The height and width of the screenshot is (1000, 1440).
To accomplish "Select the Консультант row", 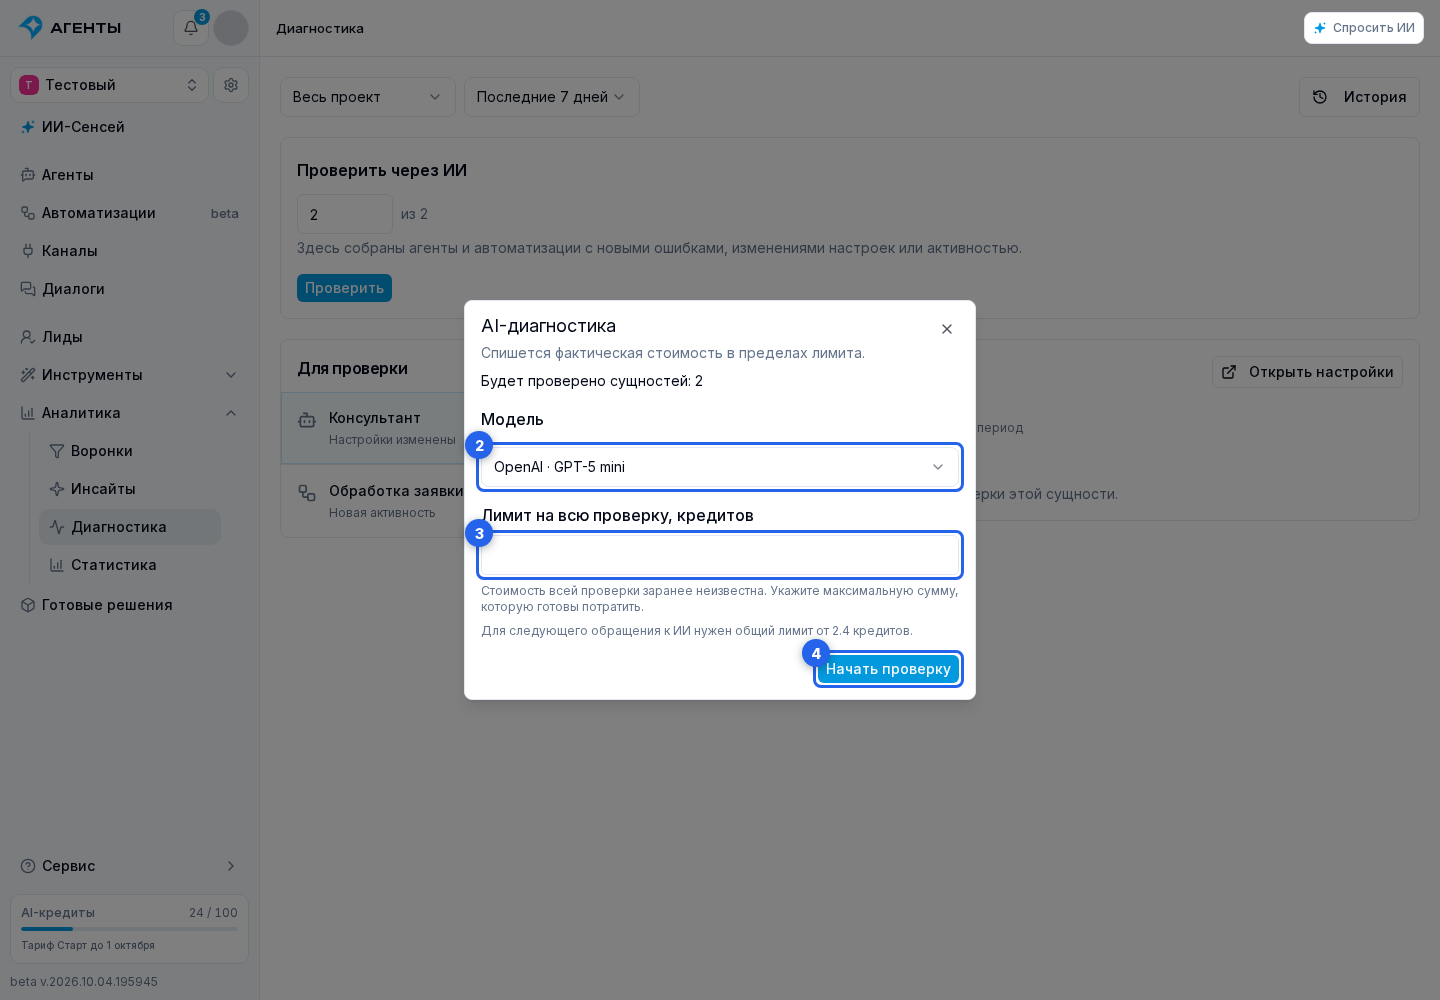I will tap(373, 428).
